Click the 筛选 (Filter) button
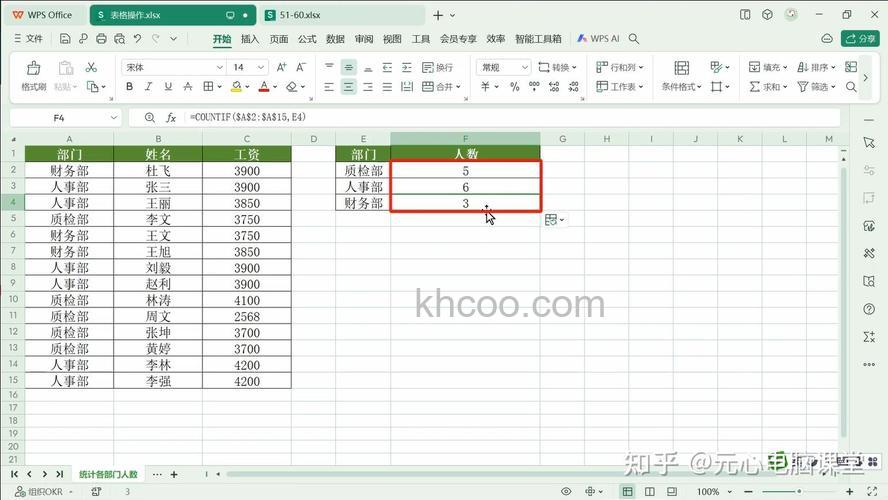888x500 pixels. pos(816,87)
